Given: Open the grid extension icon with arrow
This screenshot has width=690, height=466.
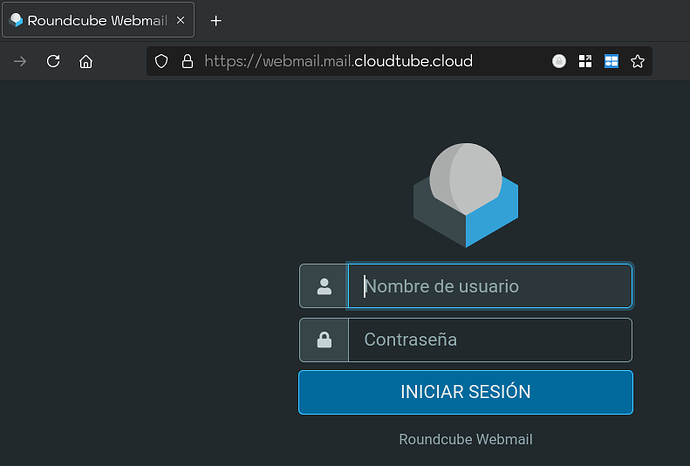Looking at the screenshot, I should (585, 61).
